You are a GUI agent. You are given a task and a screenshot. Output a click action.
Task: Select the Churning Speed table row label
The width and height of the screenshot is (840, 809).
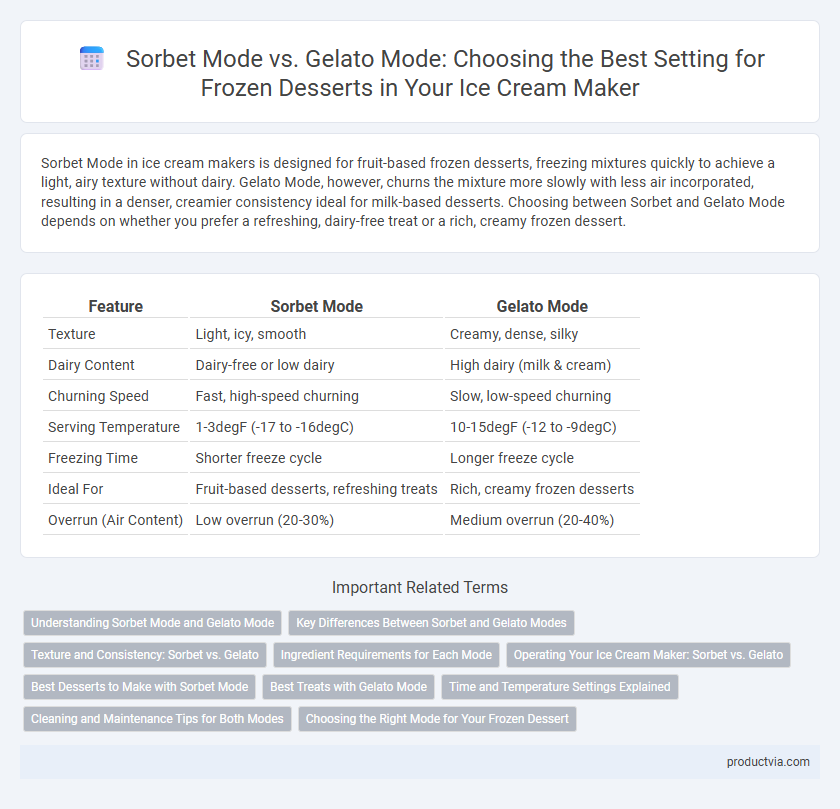99,396
